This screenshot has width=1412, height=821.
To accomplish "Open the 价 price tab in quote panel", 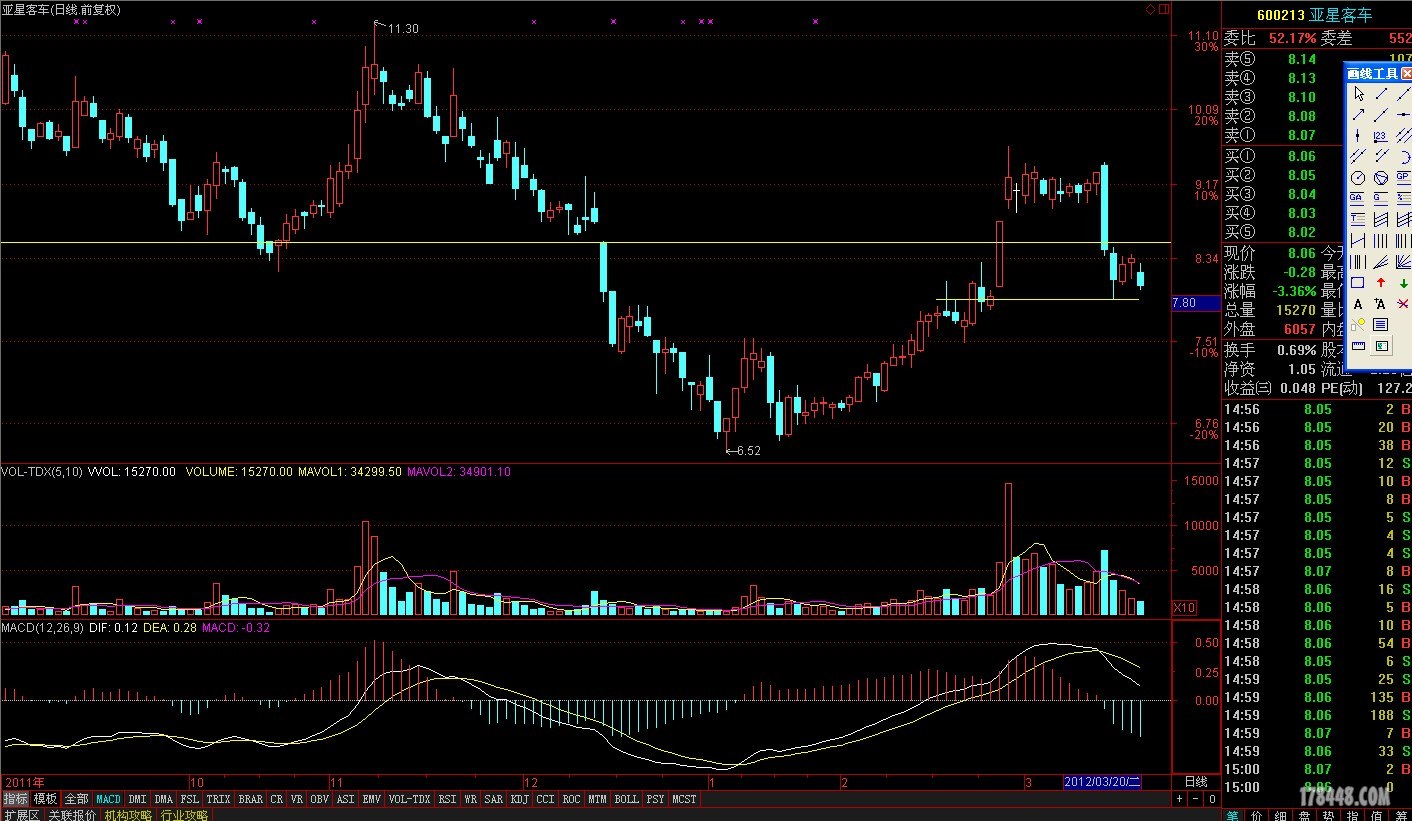I will pyautogui.click(x=1257, y=815).
